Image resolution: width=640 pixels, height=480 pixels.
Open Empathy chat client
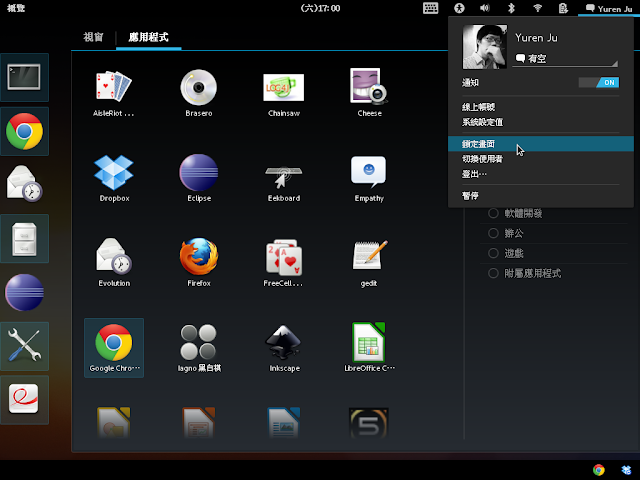coord(369,178)
